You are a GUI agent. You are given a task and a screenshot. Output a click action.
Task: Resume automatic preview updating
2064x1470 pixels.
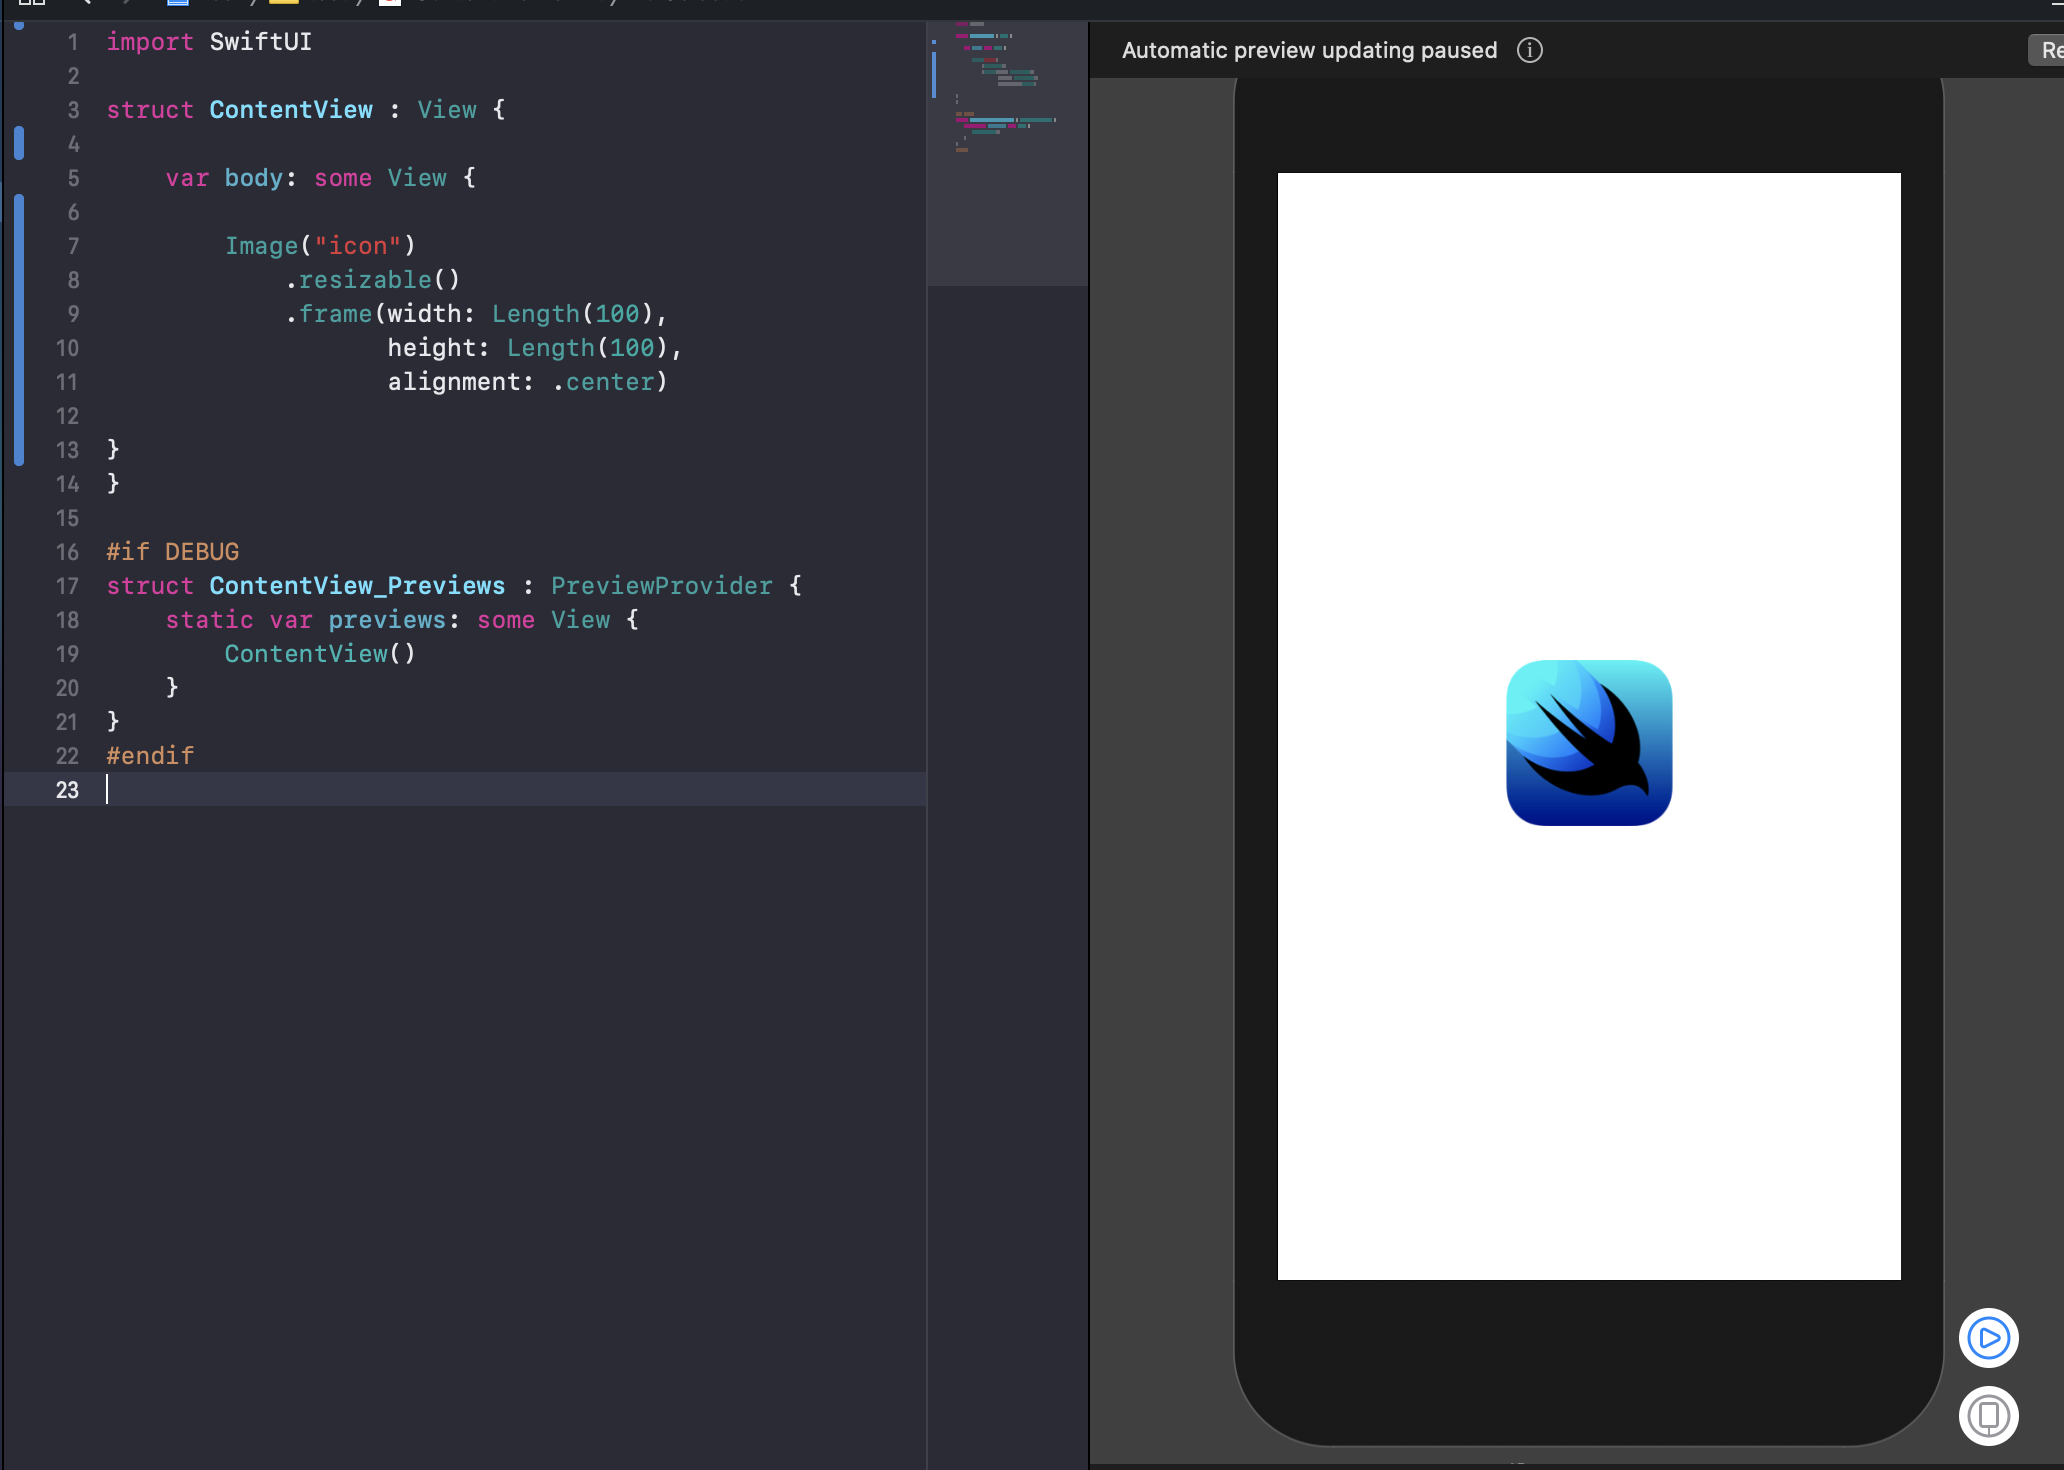pos(2048,50)
